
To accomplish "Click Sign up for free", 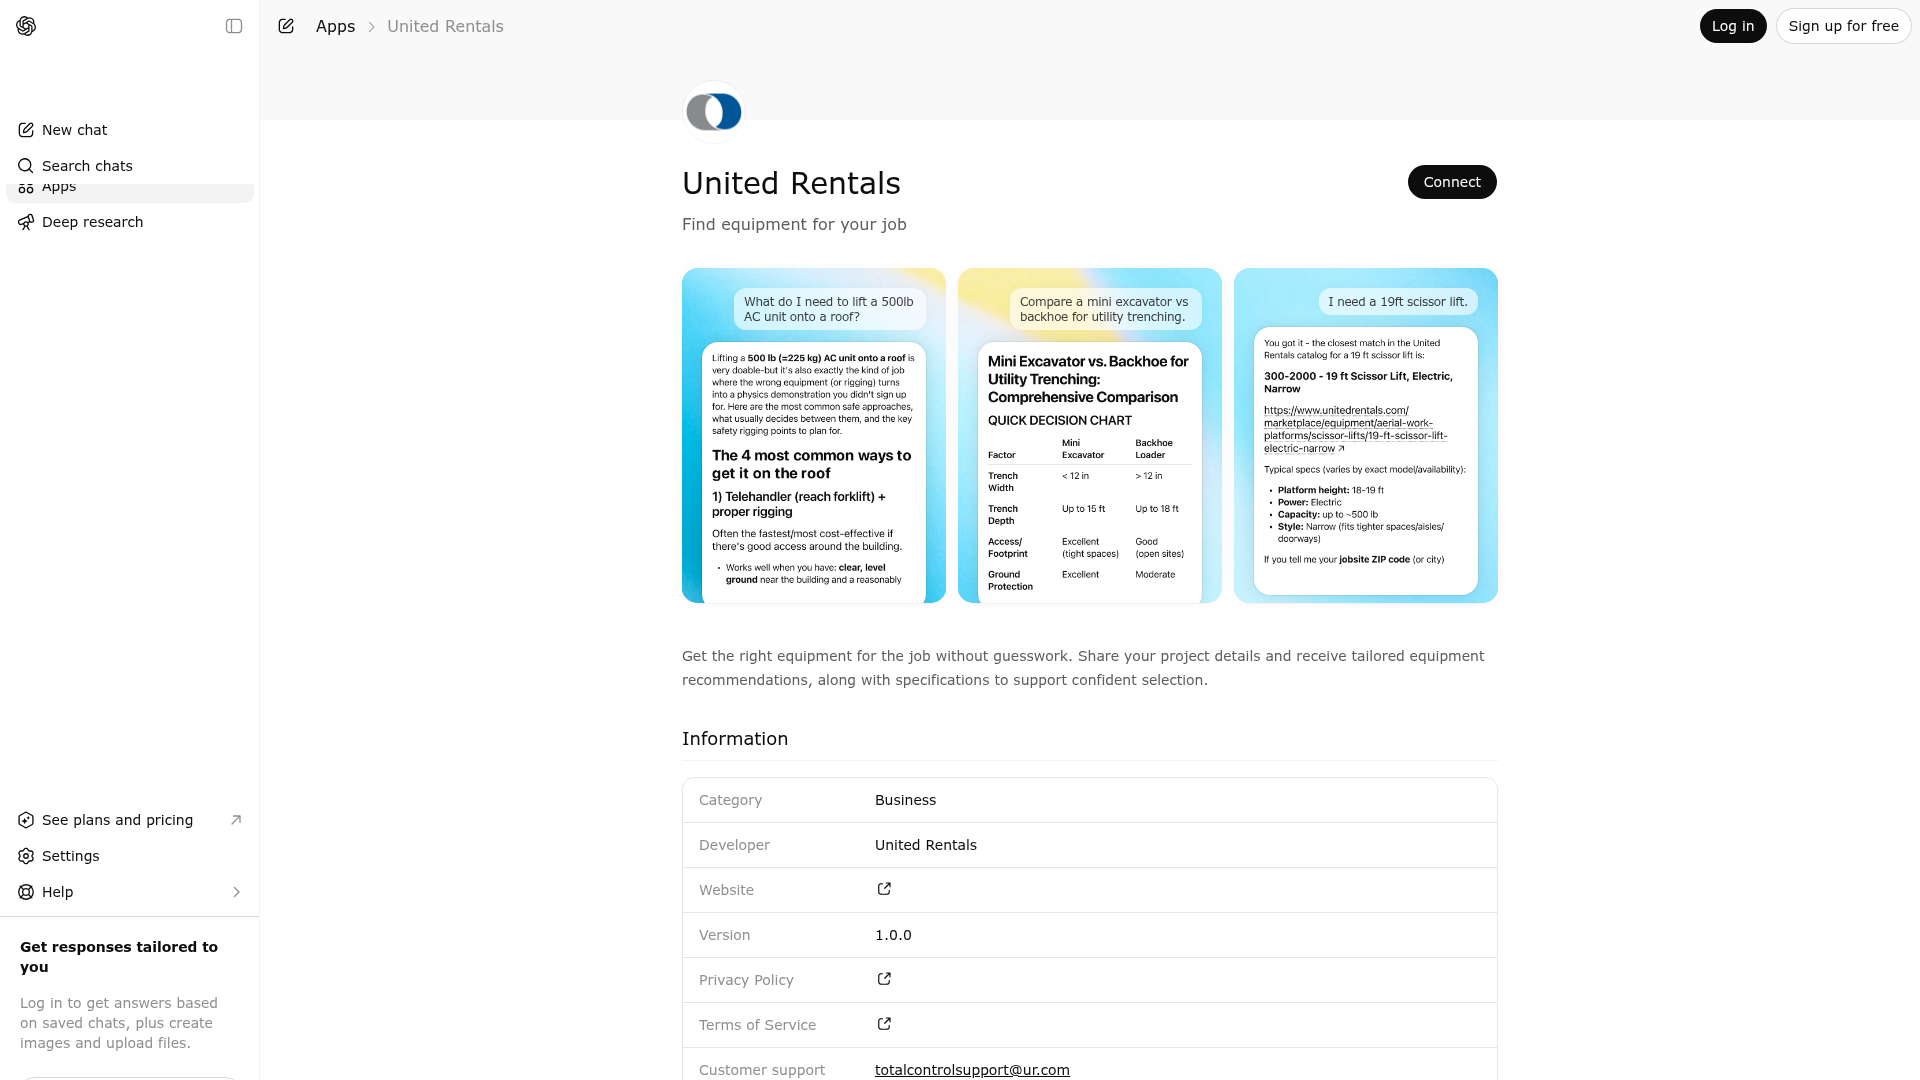I will pos(1843,26).
